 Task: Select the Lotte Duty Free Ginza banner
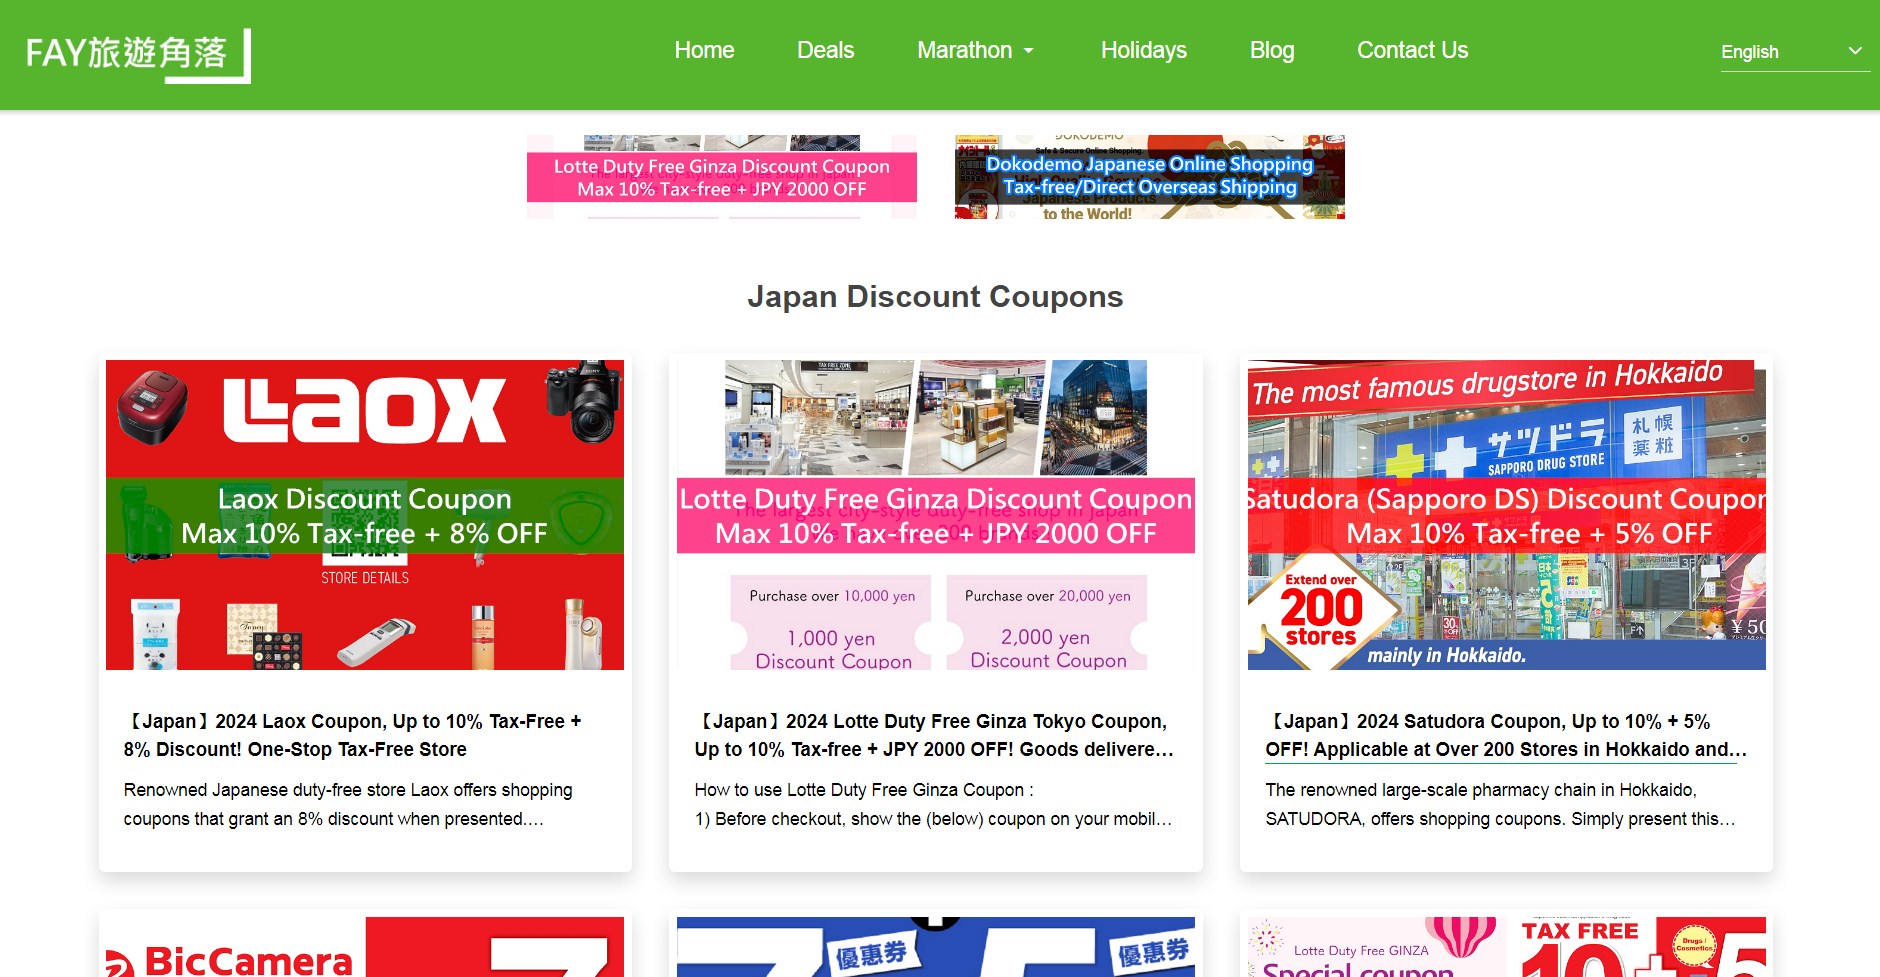pyautogui.click(x=721, y=176)
